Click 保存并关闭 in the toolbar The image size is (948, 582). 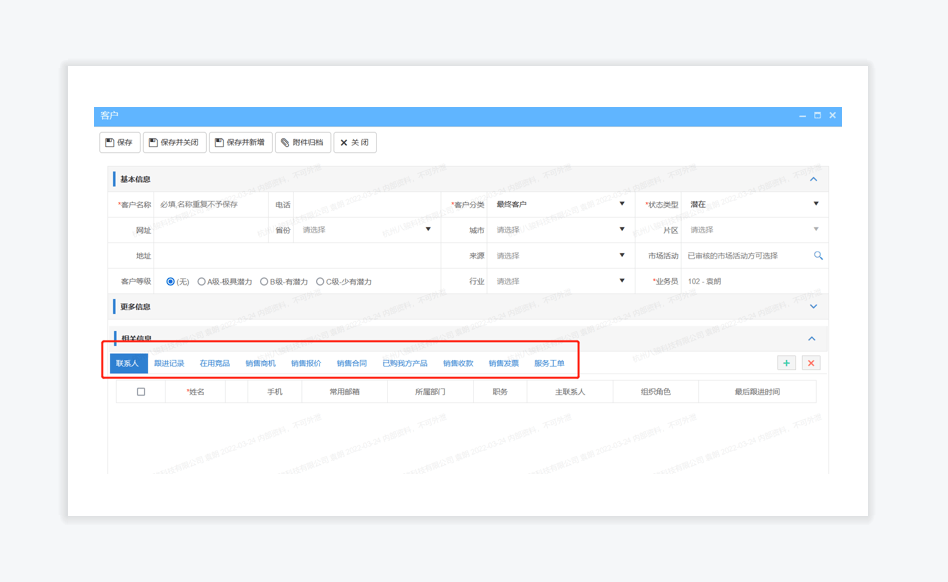(174, 143)
